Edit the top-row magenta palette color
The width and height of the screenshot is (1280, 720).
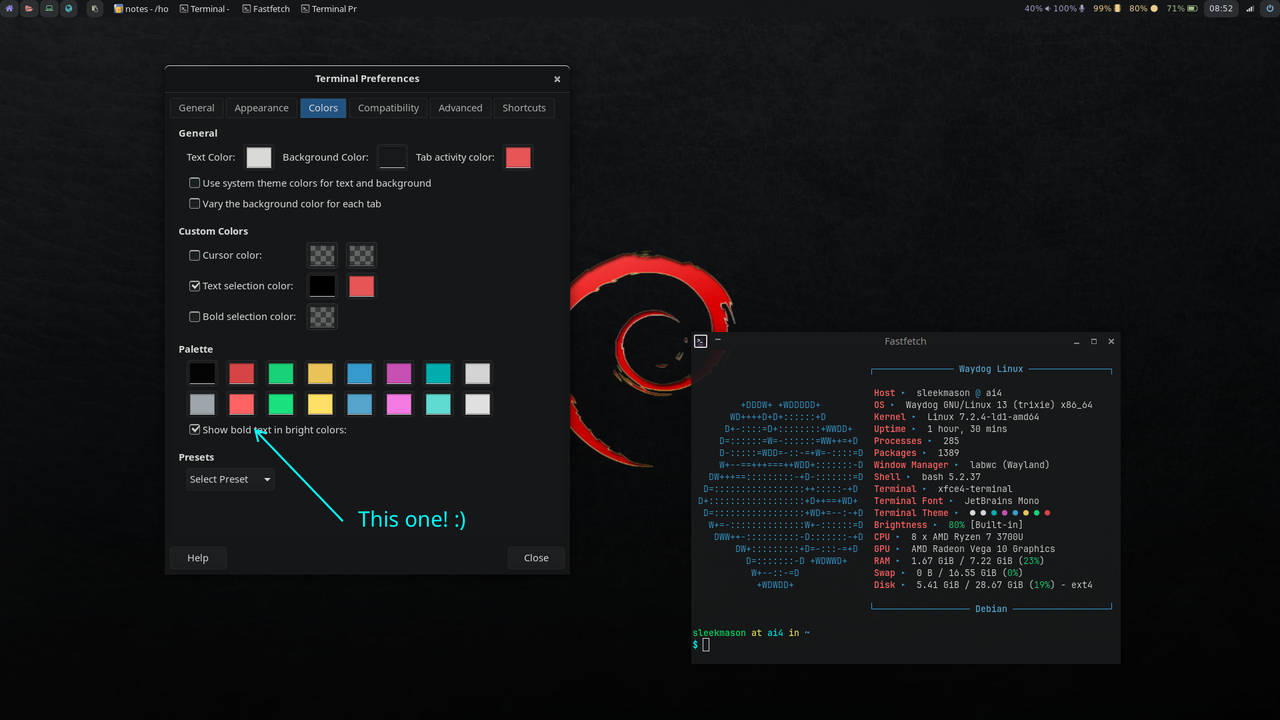399,373
